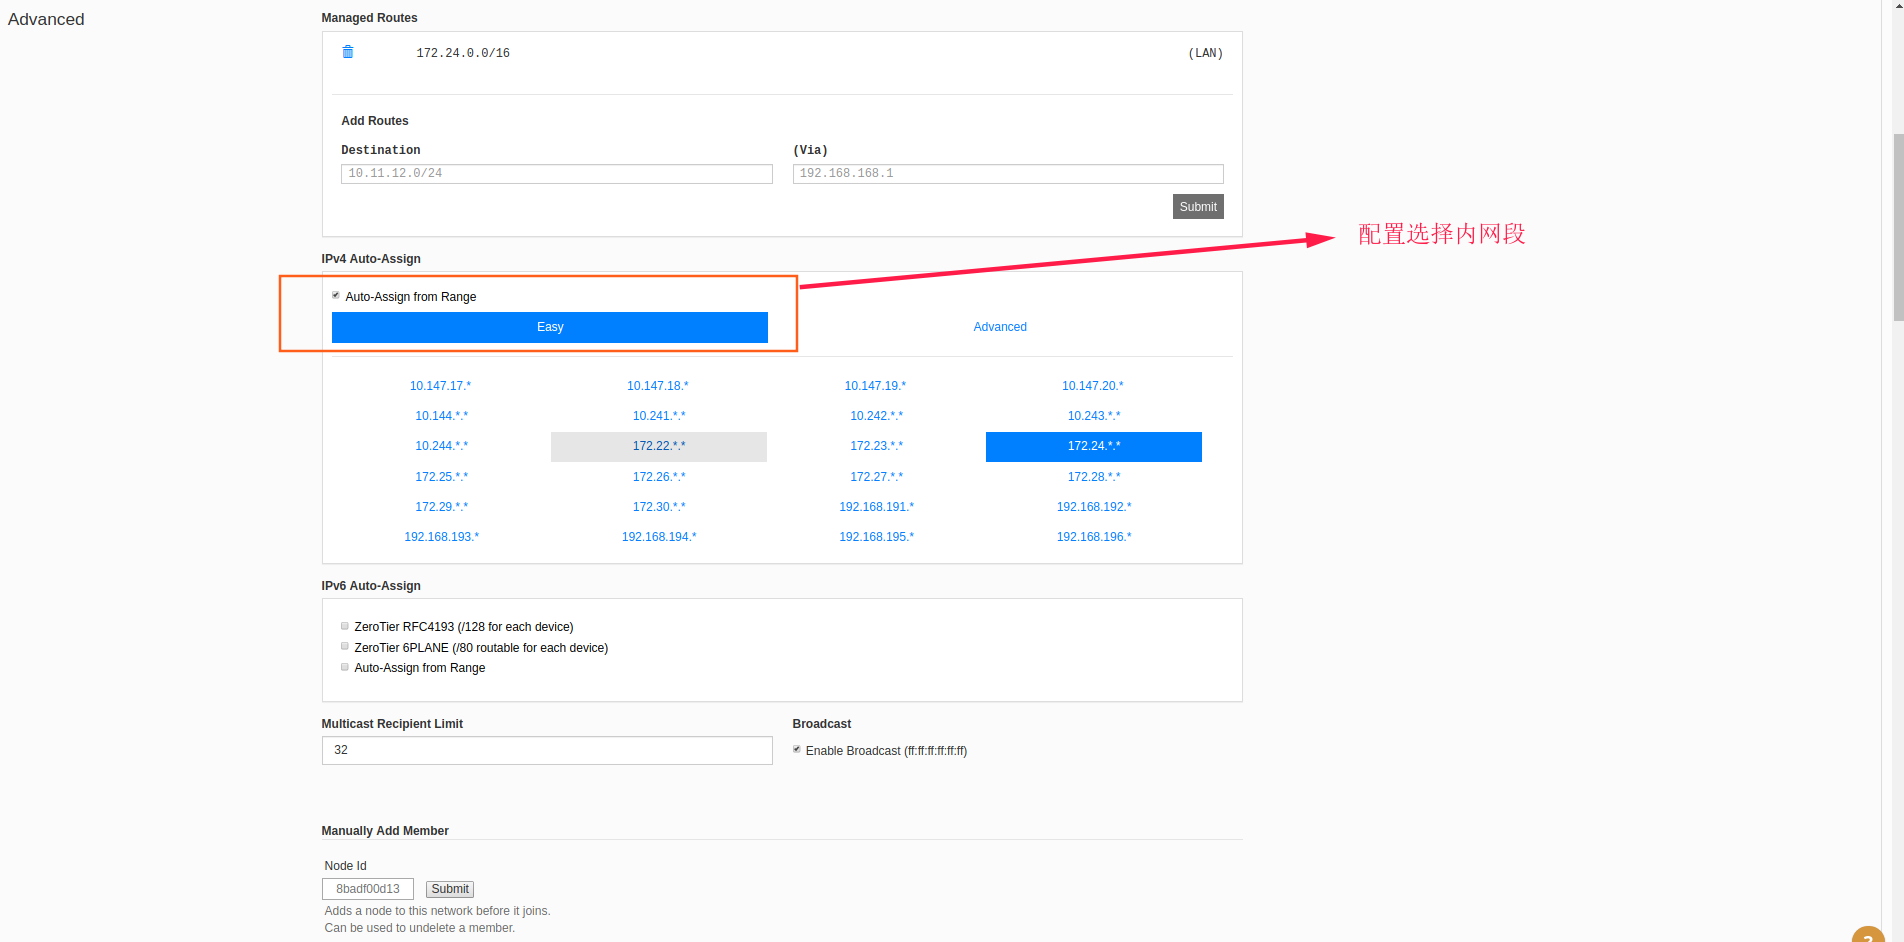Click the orange help icon at bottom right
Image resolution: width=1904 pixels, height=942 pixels.
pyautogui.click(x=1867, y=936)
